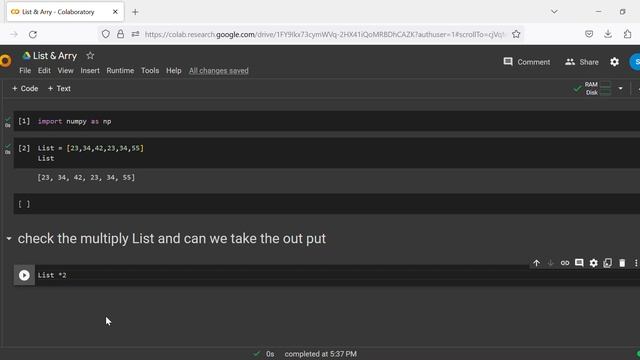
Task: Click All changes saved link
Action: [x=218, y=71]
